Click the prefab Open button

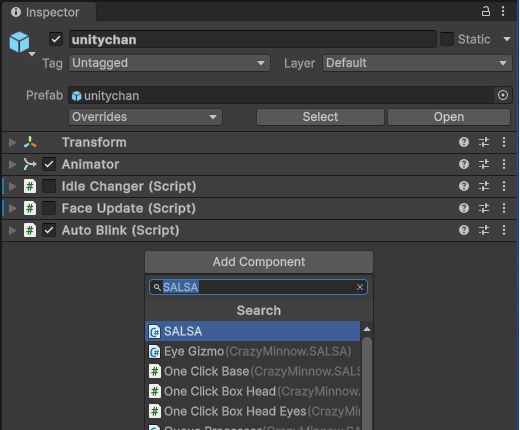point(449,117)
